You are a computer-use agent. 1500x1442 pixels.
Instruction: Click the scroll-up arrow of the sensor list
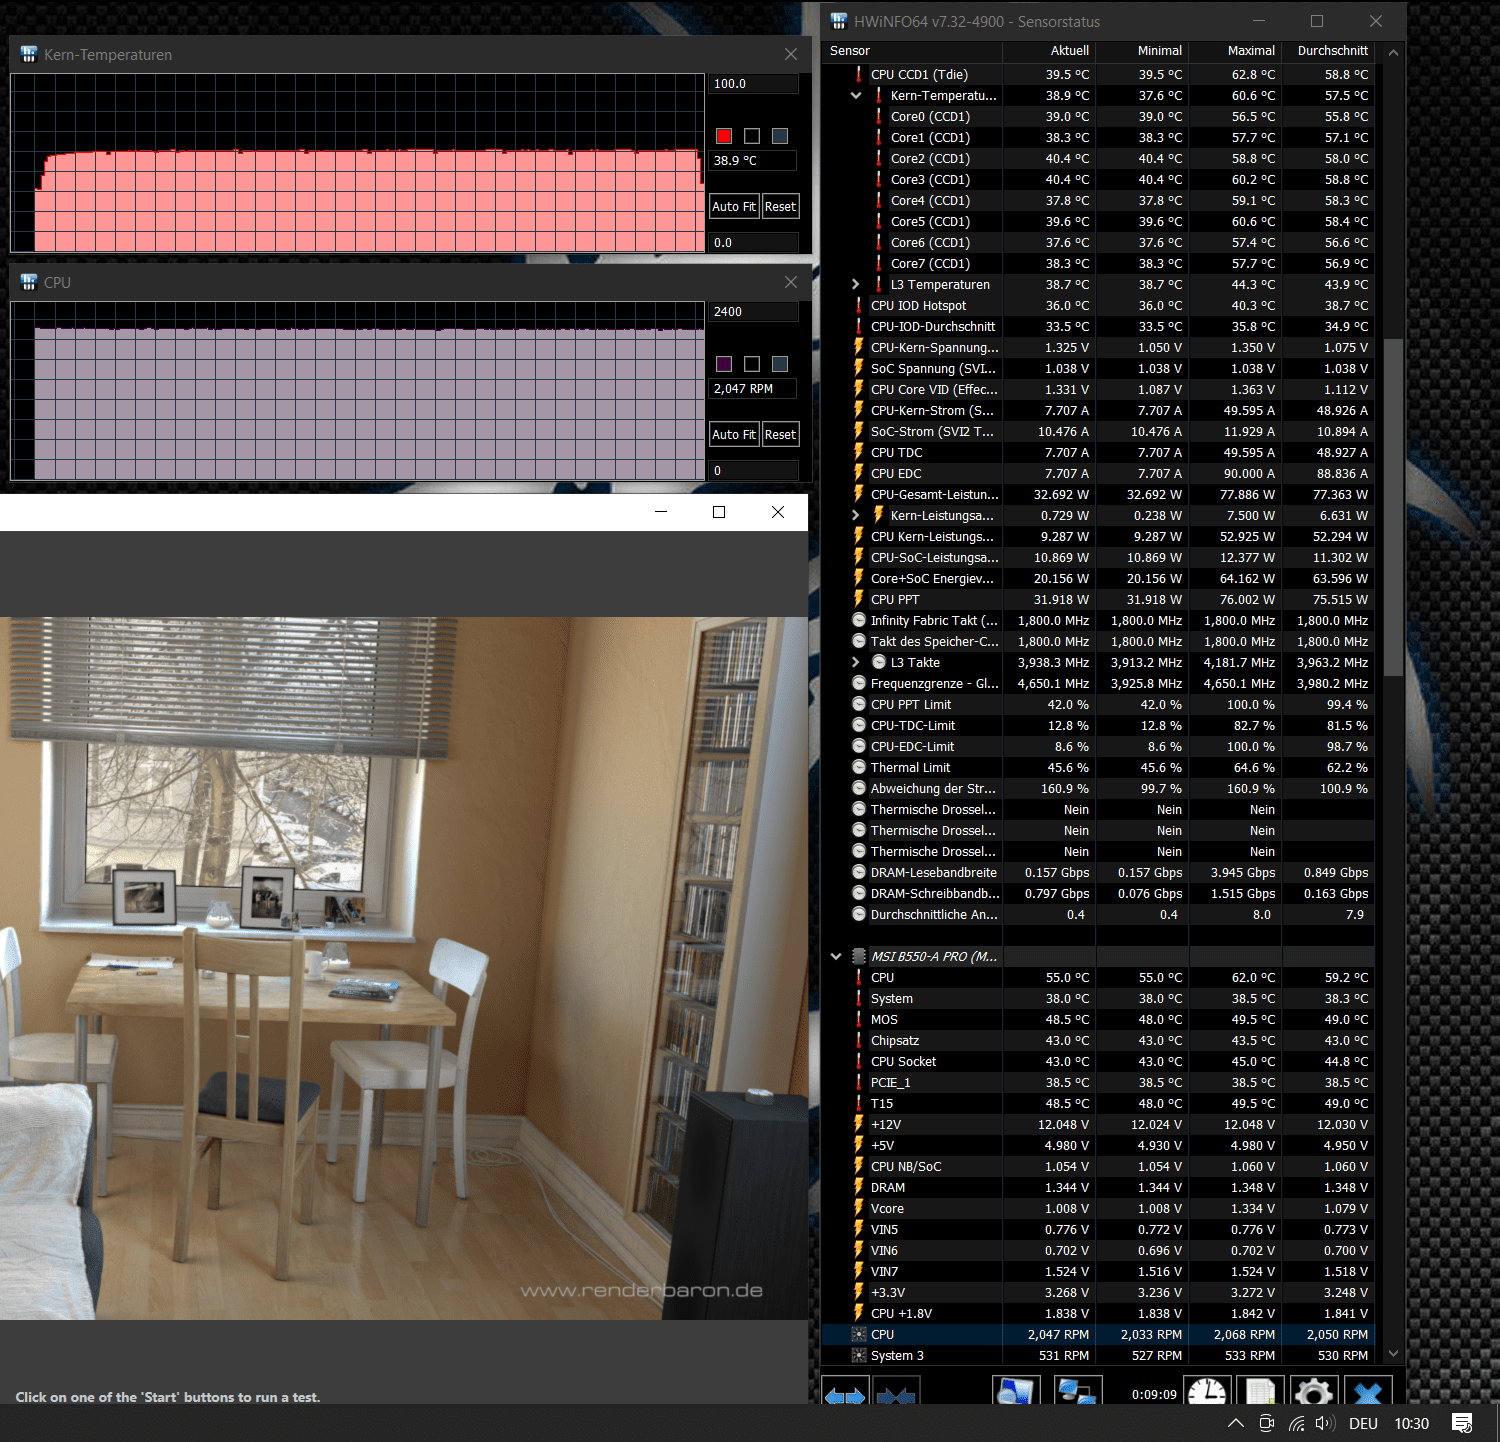click(1393, 52)
